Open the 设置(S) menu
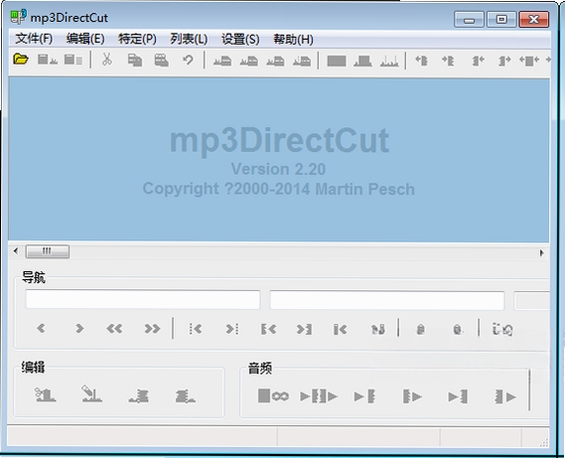This screenshot has width=565, height=458. pos(240,39)
